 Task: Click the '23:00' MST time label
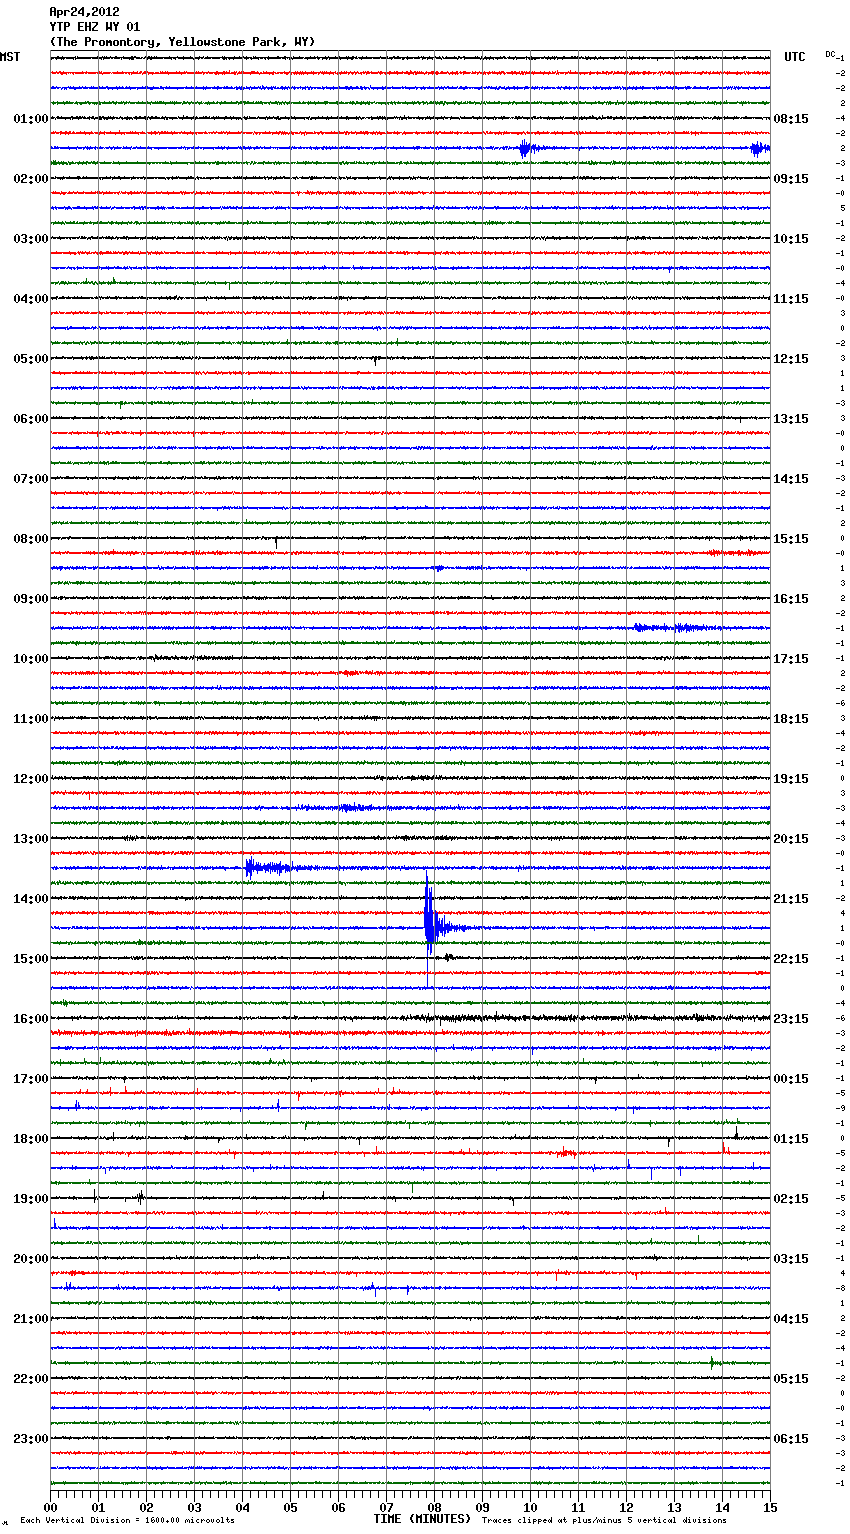[30, 1439]
